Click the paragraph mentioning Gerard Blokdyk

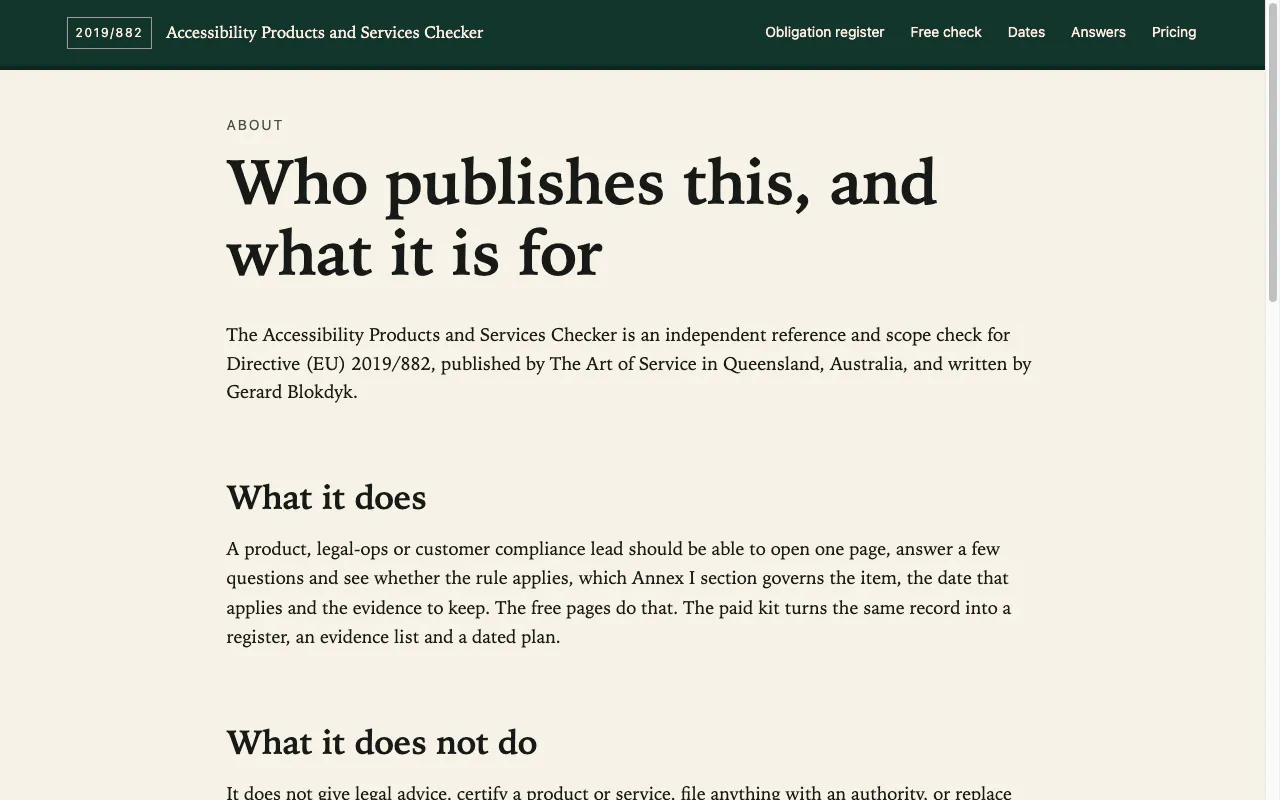[x=629, y=363]
